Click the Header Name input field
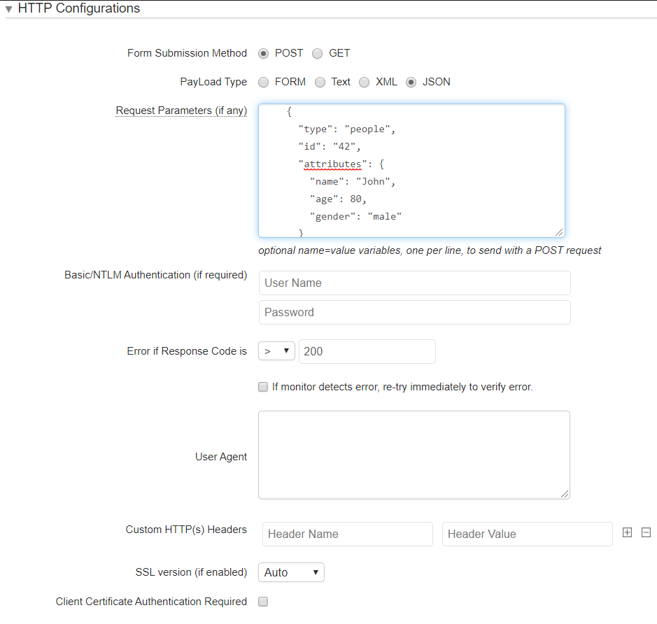 [347, 534]
